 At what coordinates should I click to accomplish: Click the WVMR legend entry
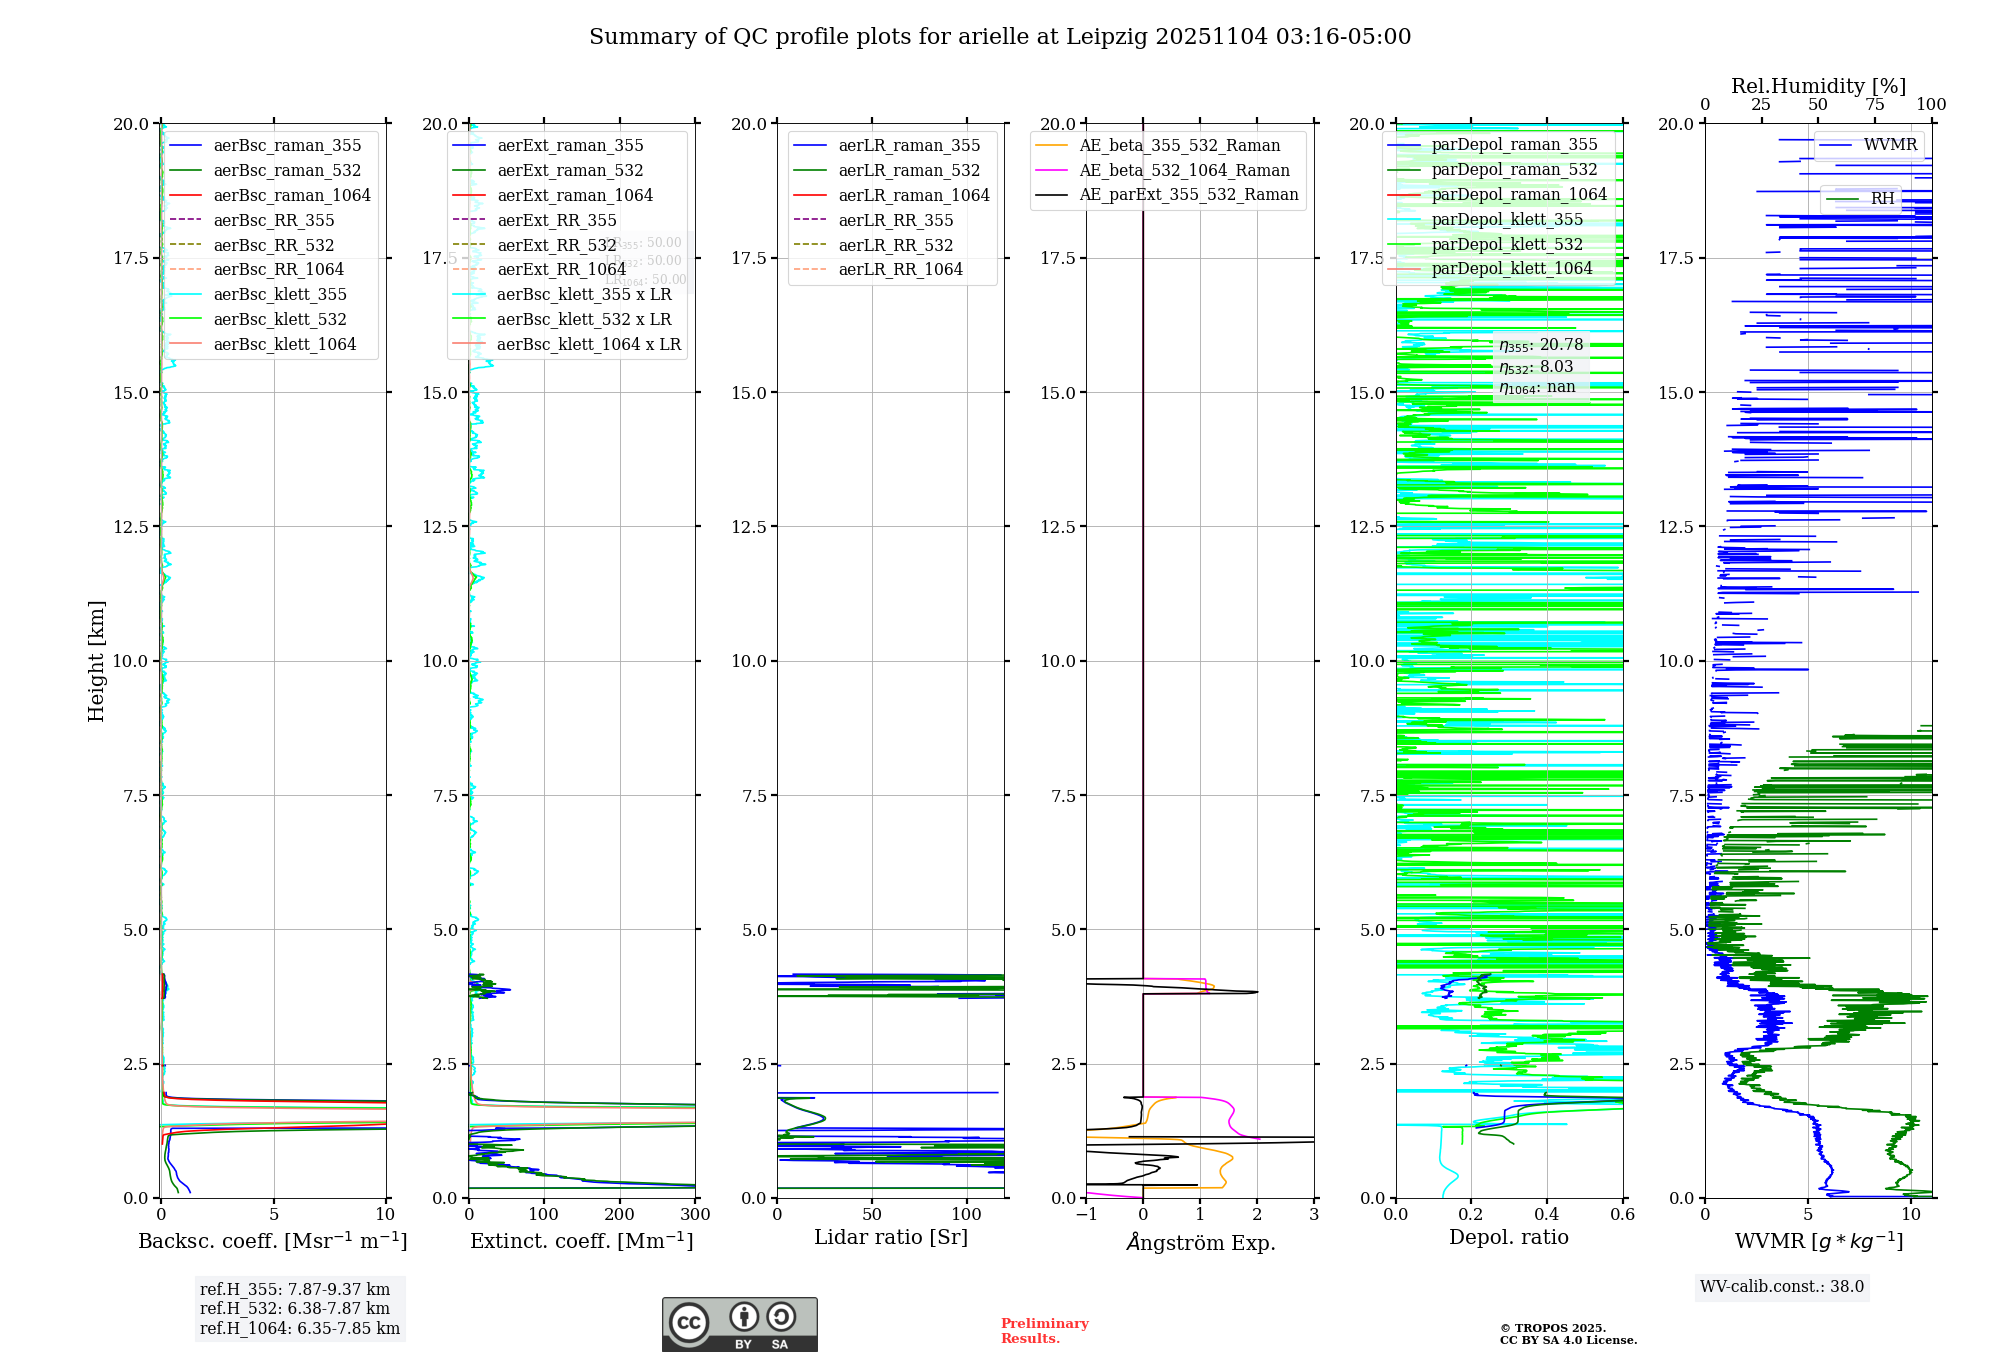click(x=1889, y=145)
